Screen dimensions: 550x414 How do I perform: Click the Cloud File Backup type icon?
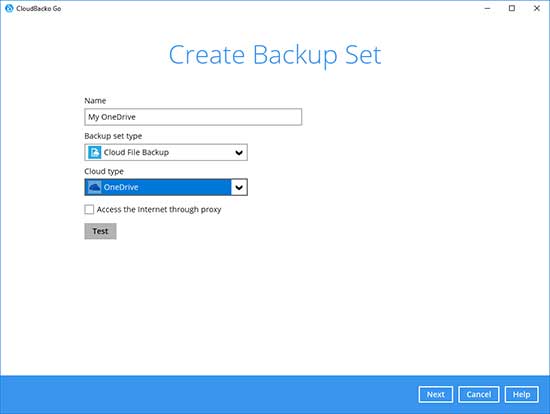pyautogui.click(x=94, y=152)
